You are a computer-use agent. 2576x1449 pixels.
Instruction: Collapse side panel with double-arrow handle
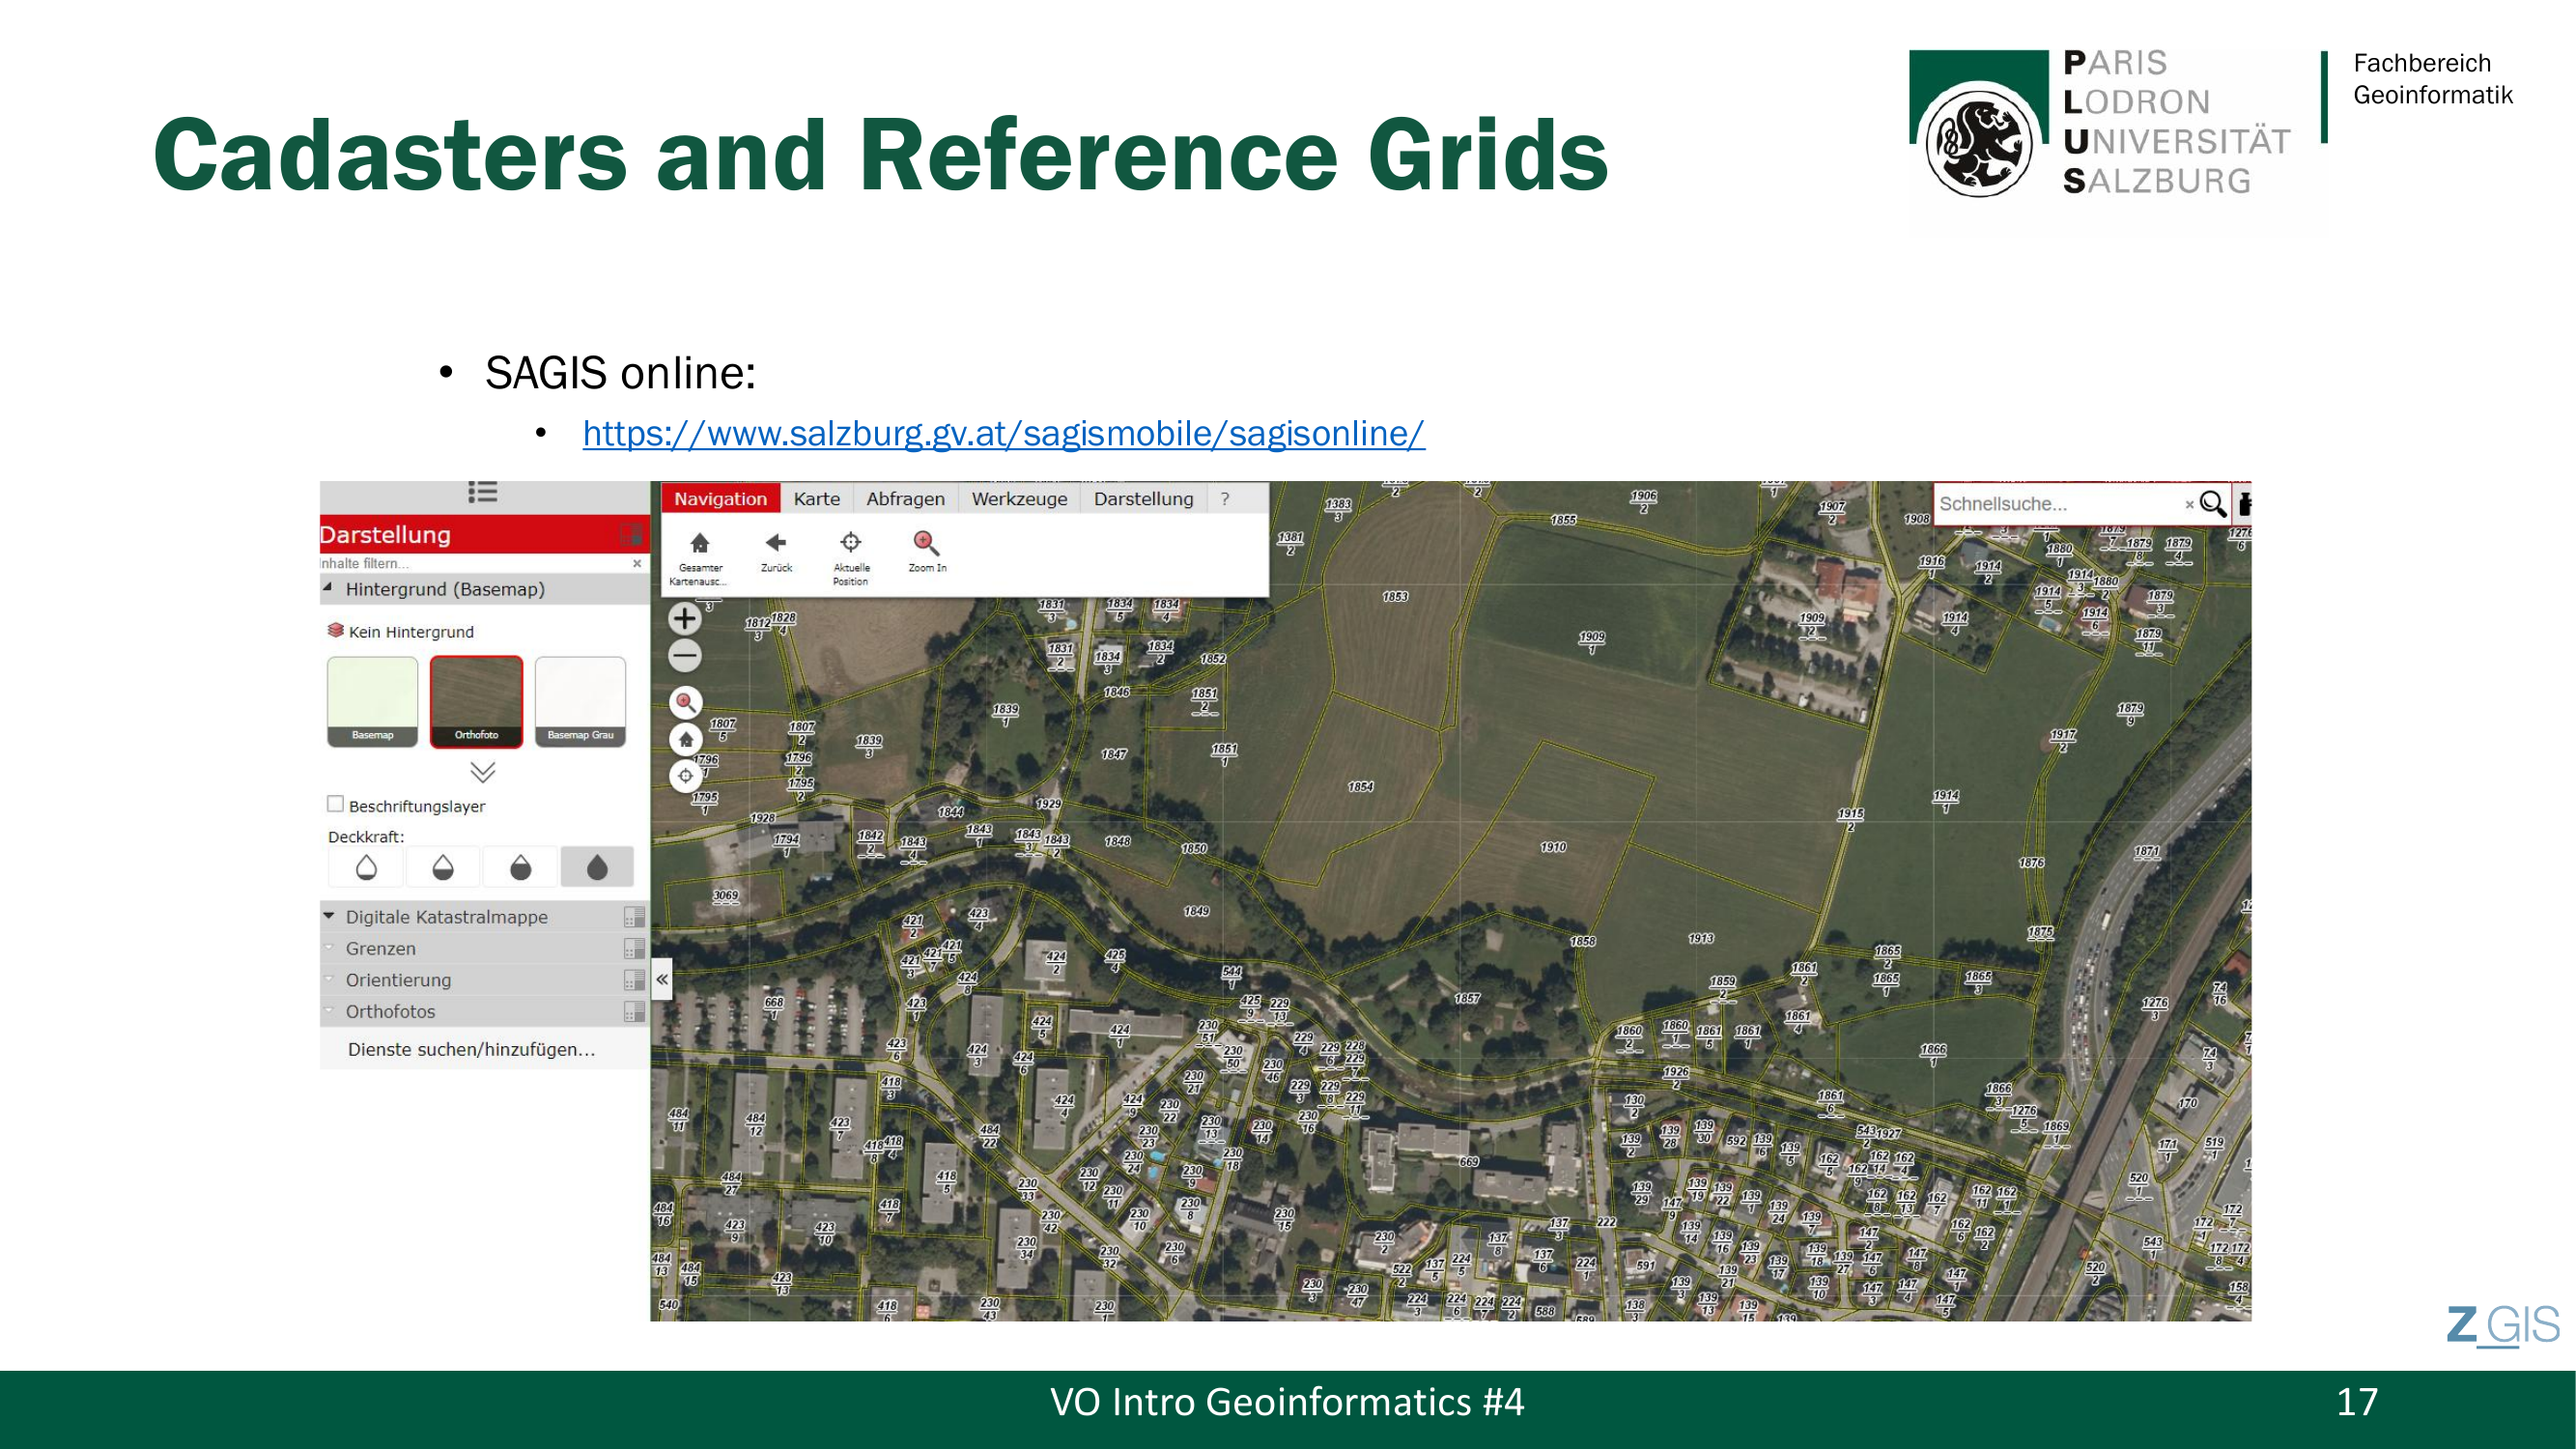pos(662,979)
